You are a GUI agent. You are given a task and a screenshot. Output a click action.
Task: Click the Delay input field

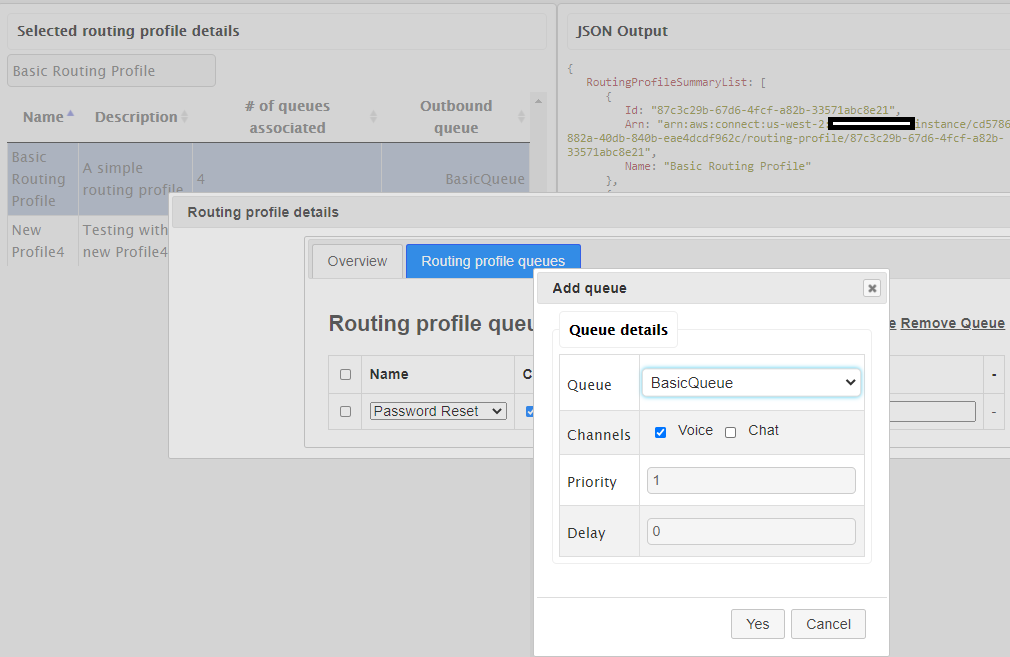[751, 531]
